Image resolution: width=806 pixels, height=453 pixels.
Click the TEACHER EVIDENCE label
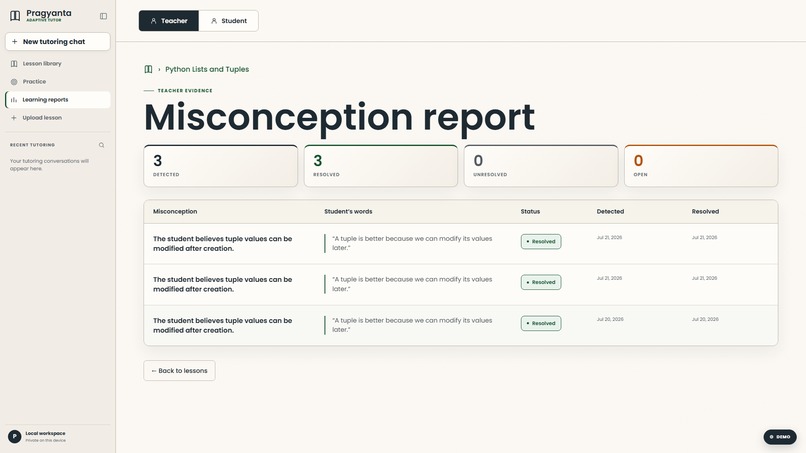tap(185, 90)
